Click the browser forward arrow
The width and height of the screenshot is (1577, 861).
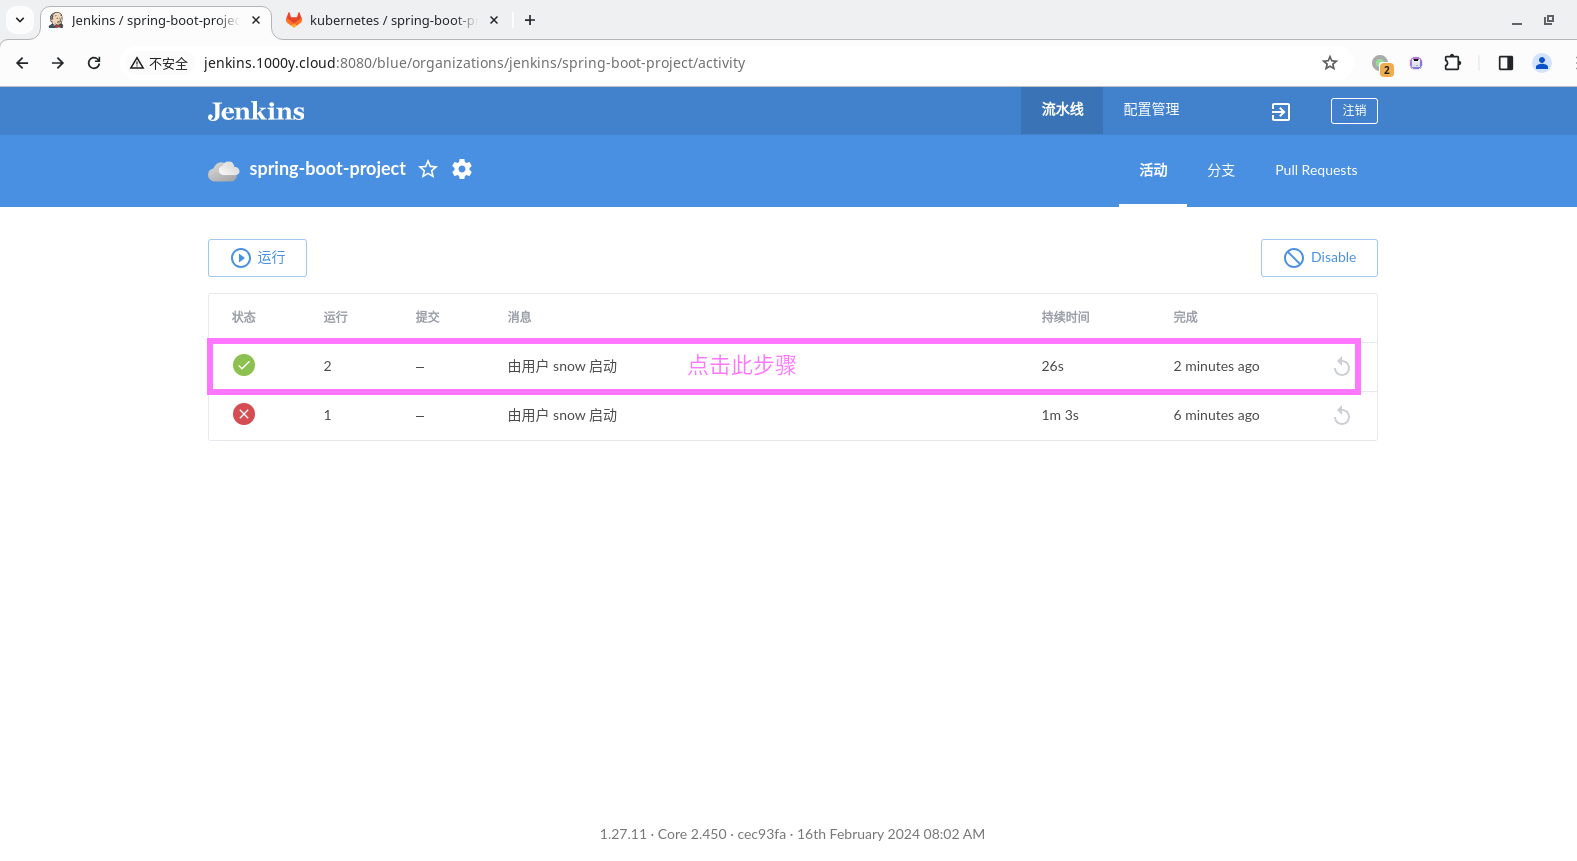58,63
